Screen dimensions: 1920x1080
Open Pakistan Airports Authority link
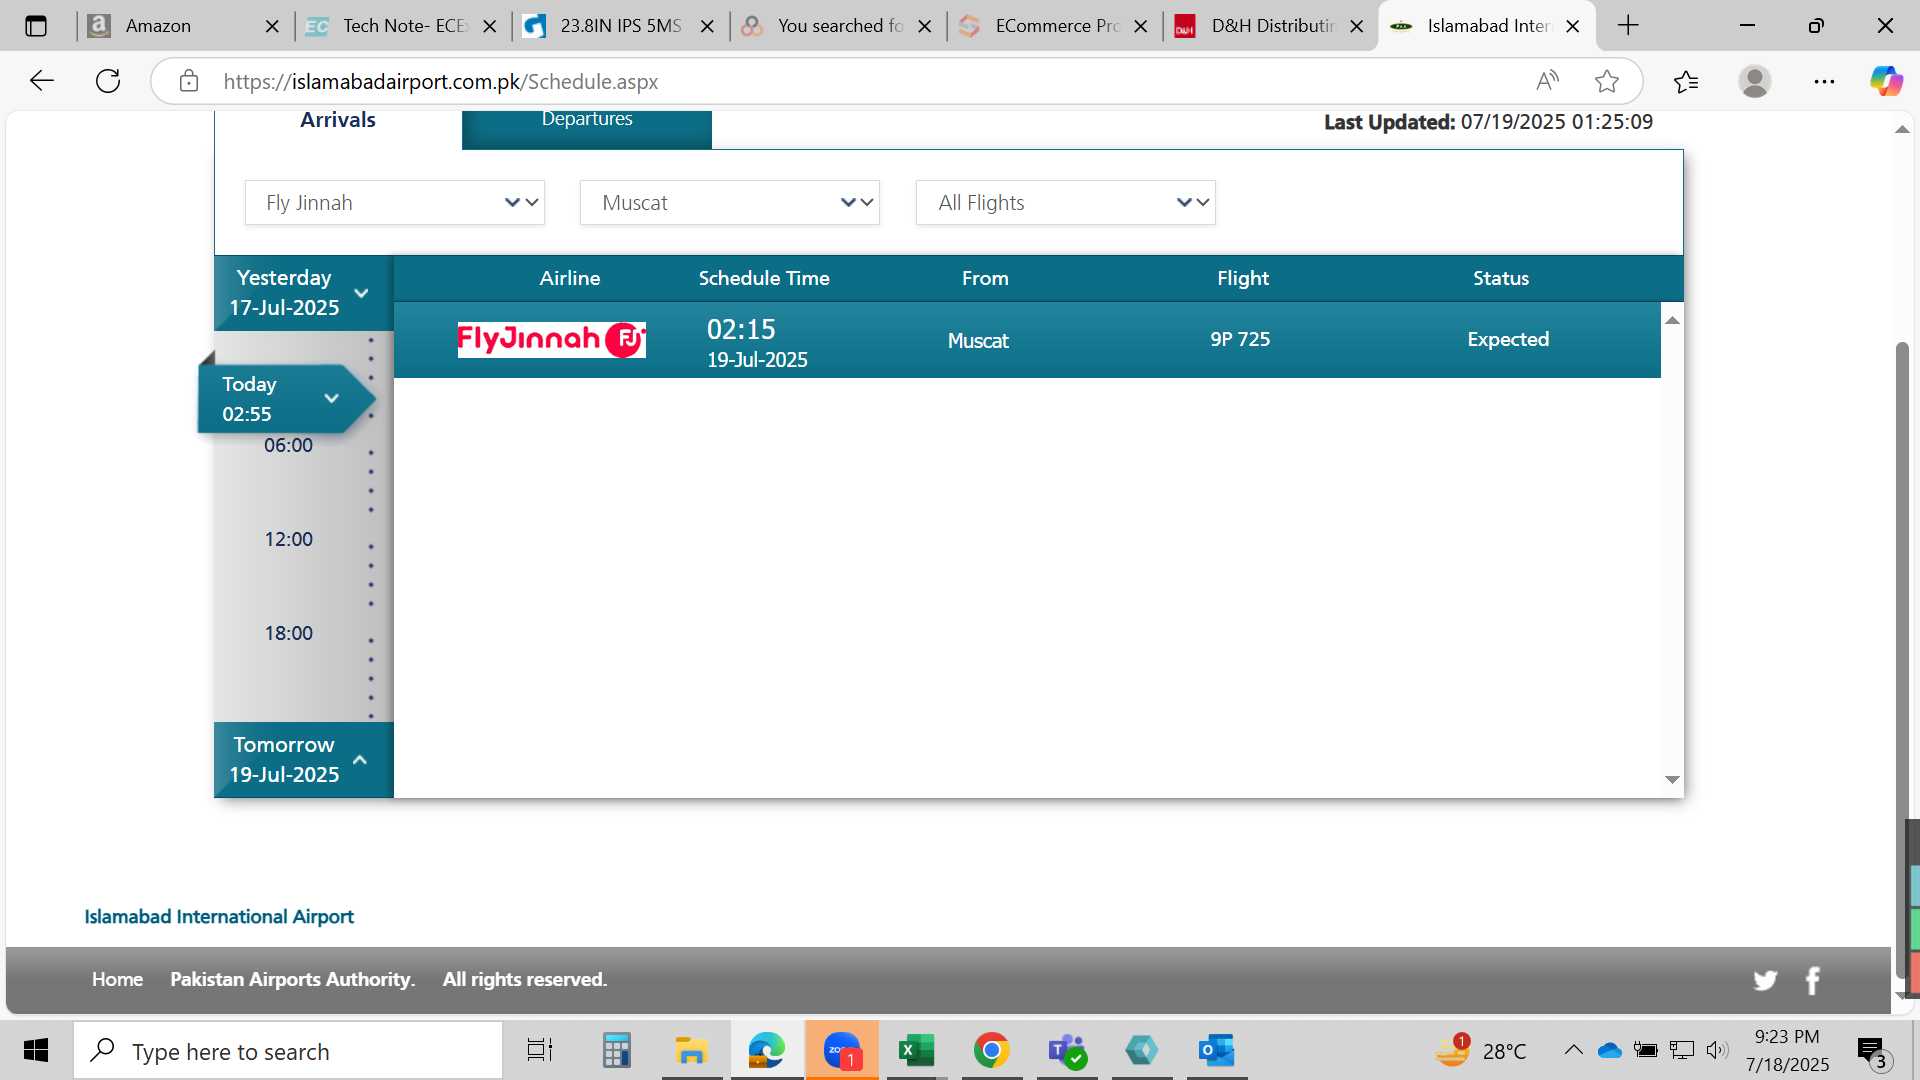pos(292,980)
